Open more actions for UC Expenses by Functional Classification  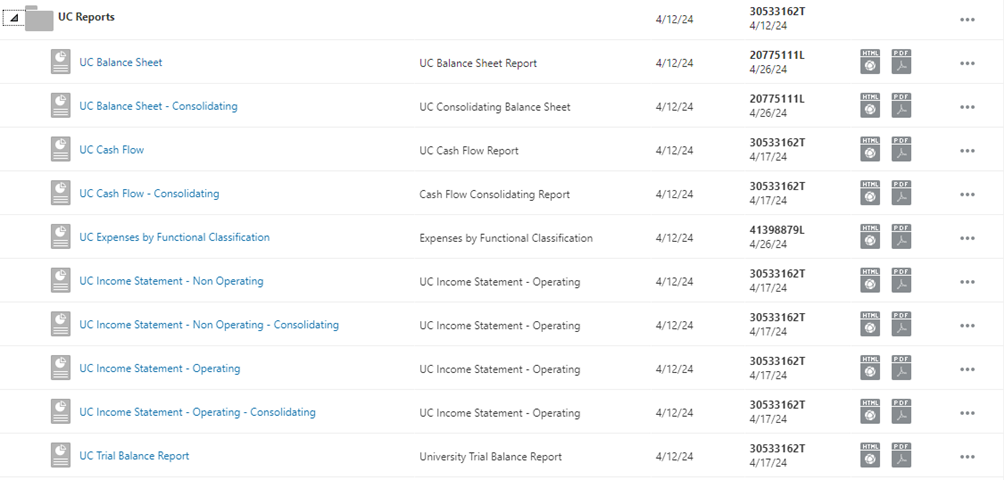pos(967,238)
